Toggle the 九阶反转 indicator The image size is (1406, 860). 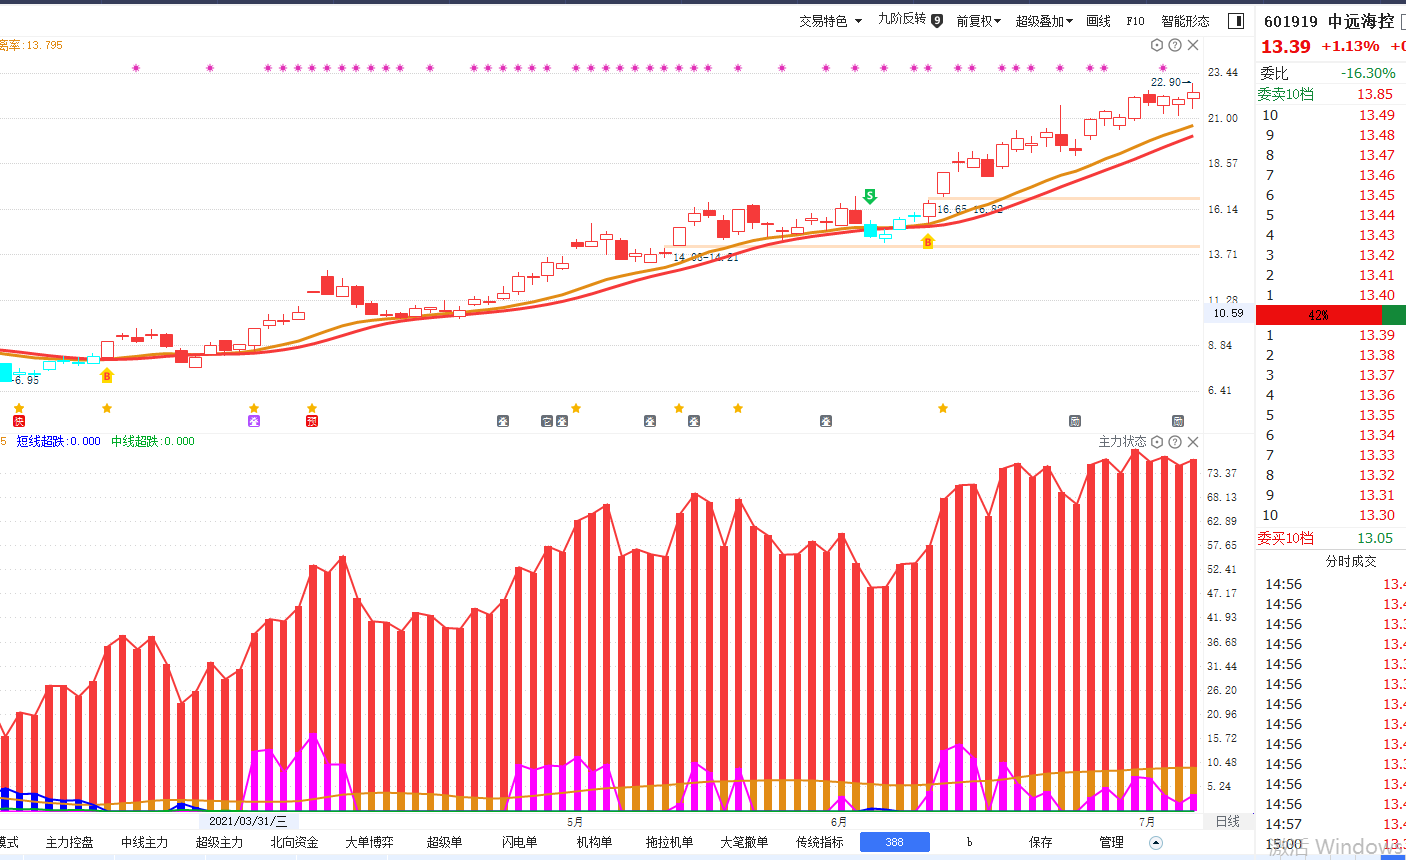(x=902, y=19)
